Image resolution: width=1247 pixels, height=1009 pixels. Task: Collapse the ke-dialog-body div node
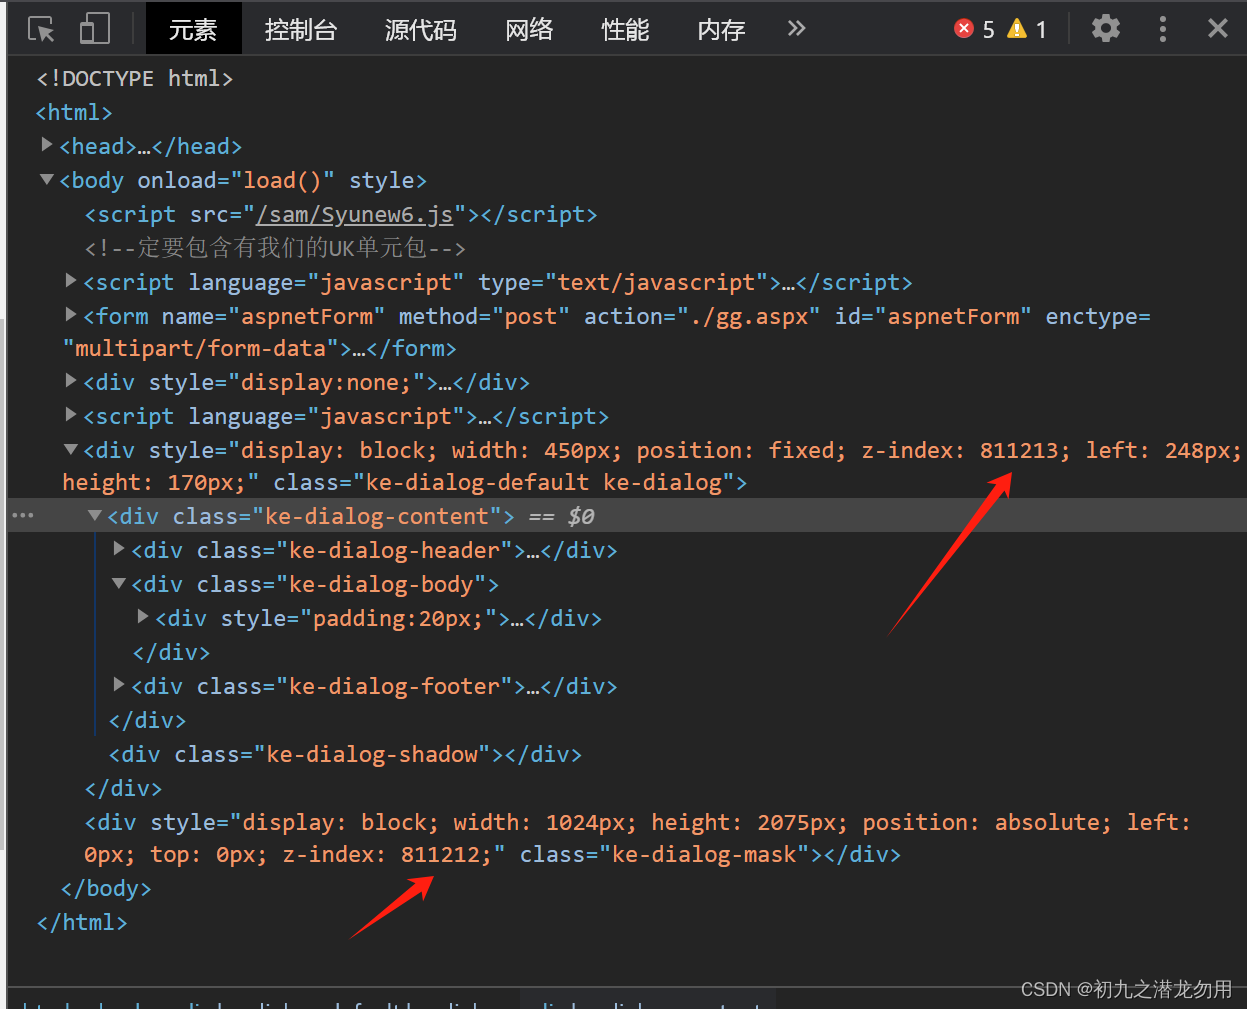point(119,584)
